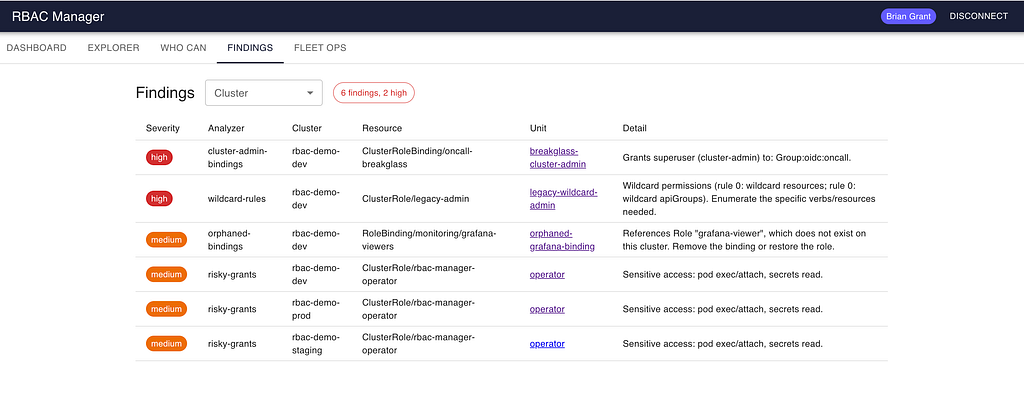The width and height of the screenshot is (1024, 399).
Task: Click the high badge on wildcard-rules row
Action: click(x=159, y=199)
